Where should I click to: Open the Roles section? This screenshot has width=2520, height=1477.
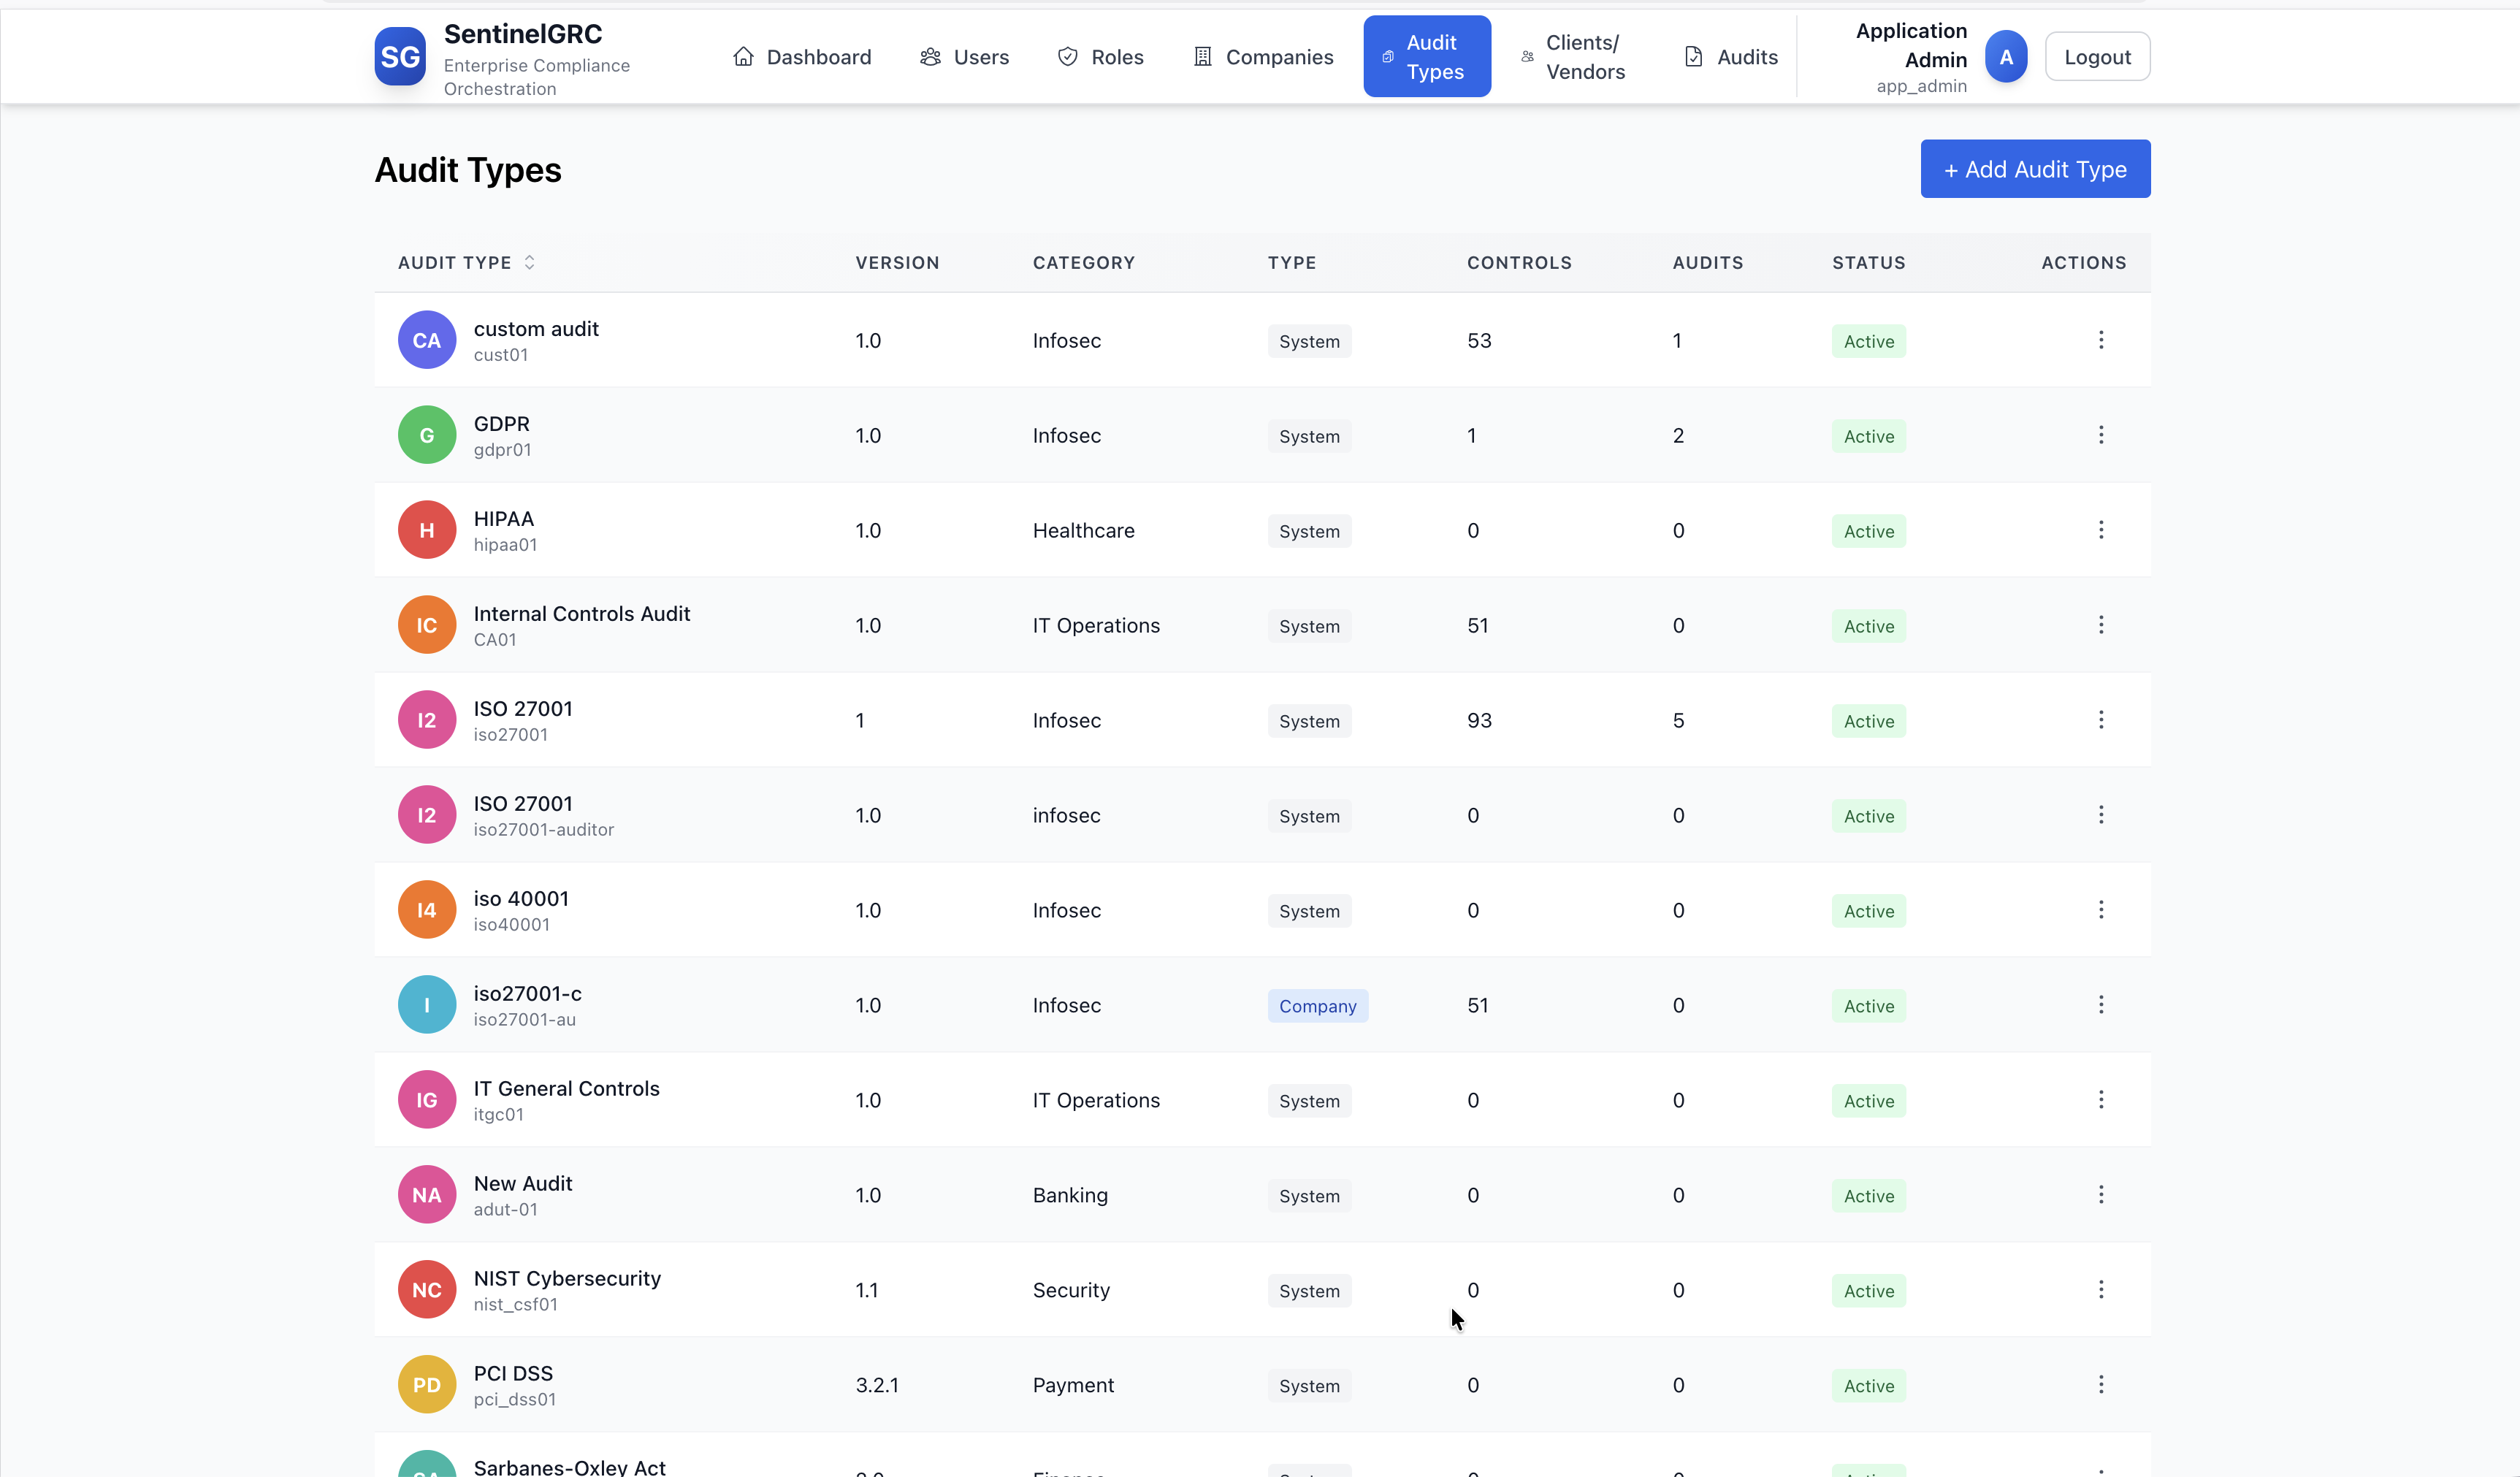click(x=1100, y=57)
